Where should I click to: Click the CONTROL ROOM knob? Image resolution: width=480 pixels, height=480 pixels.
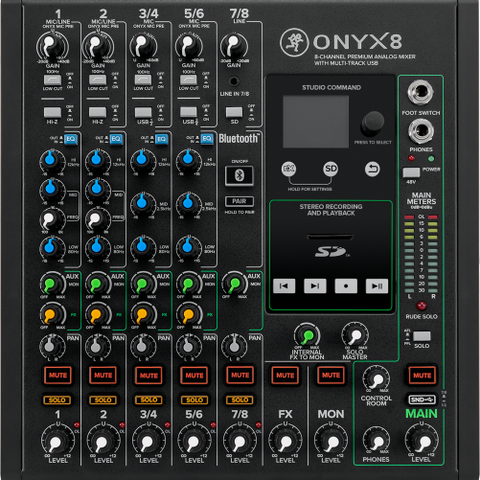click(x=376, y=379)
